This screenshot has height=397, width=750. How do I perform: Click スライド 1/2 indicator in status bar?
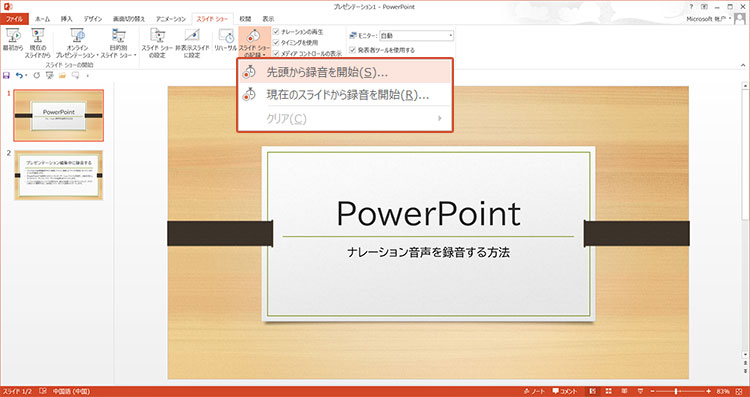pyautogui.click(x=17, y=391)
